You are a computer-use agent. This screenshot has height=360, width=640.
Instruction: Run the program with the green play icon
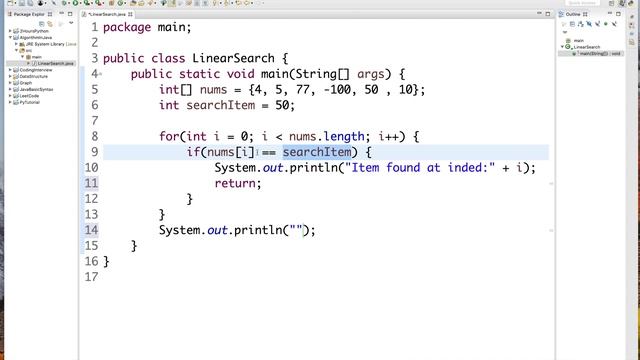pos(76,3)
